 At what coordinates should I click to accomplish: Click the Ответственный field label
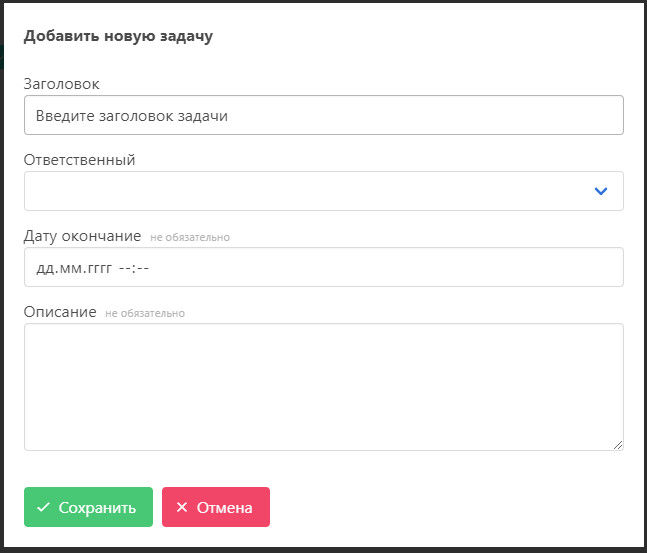click(79, 160)
